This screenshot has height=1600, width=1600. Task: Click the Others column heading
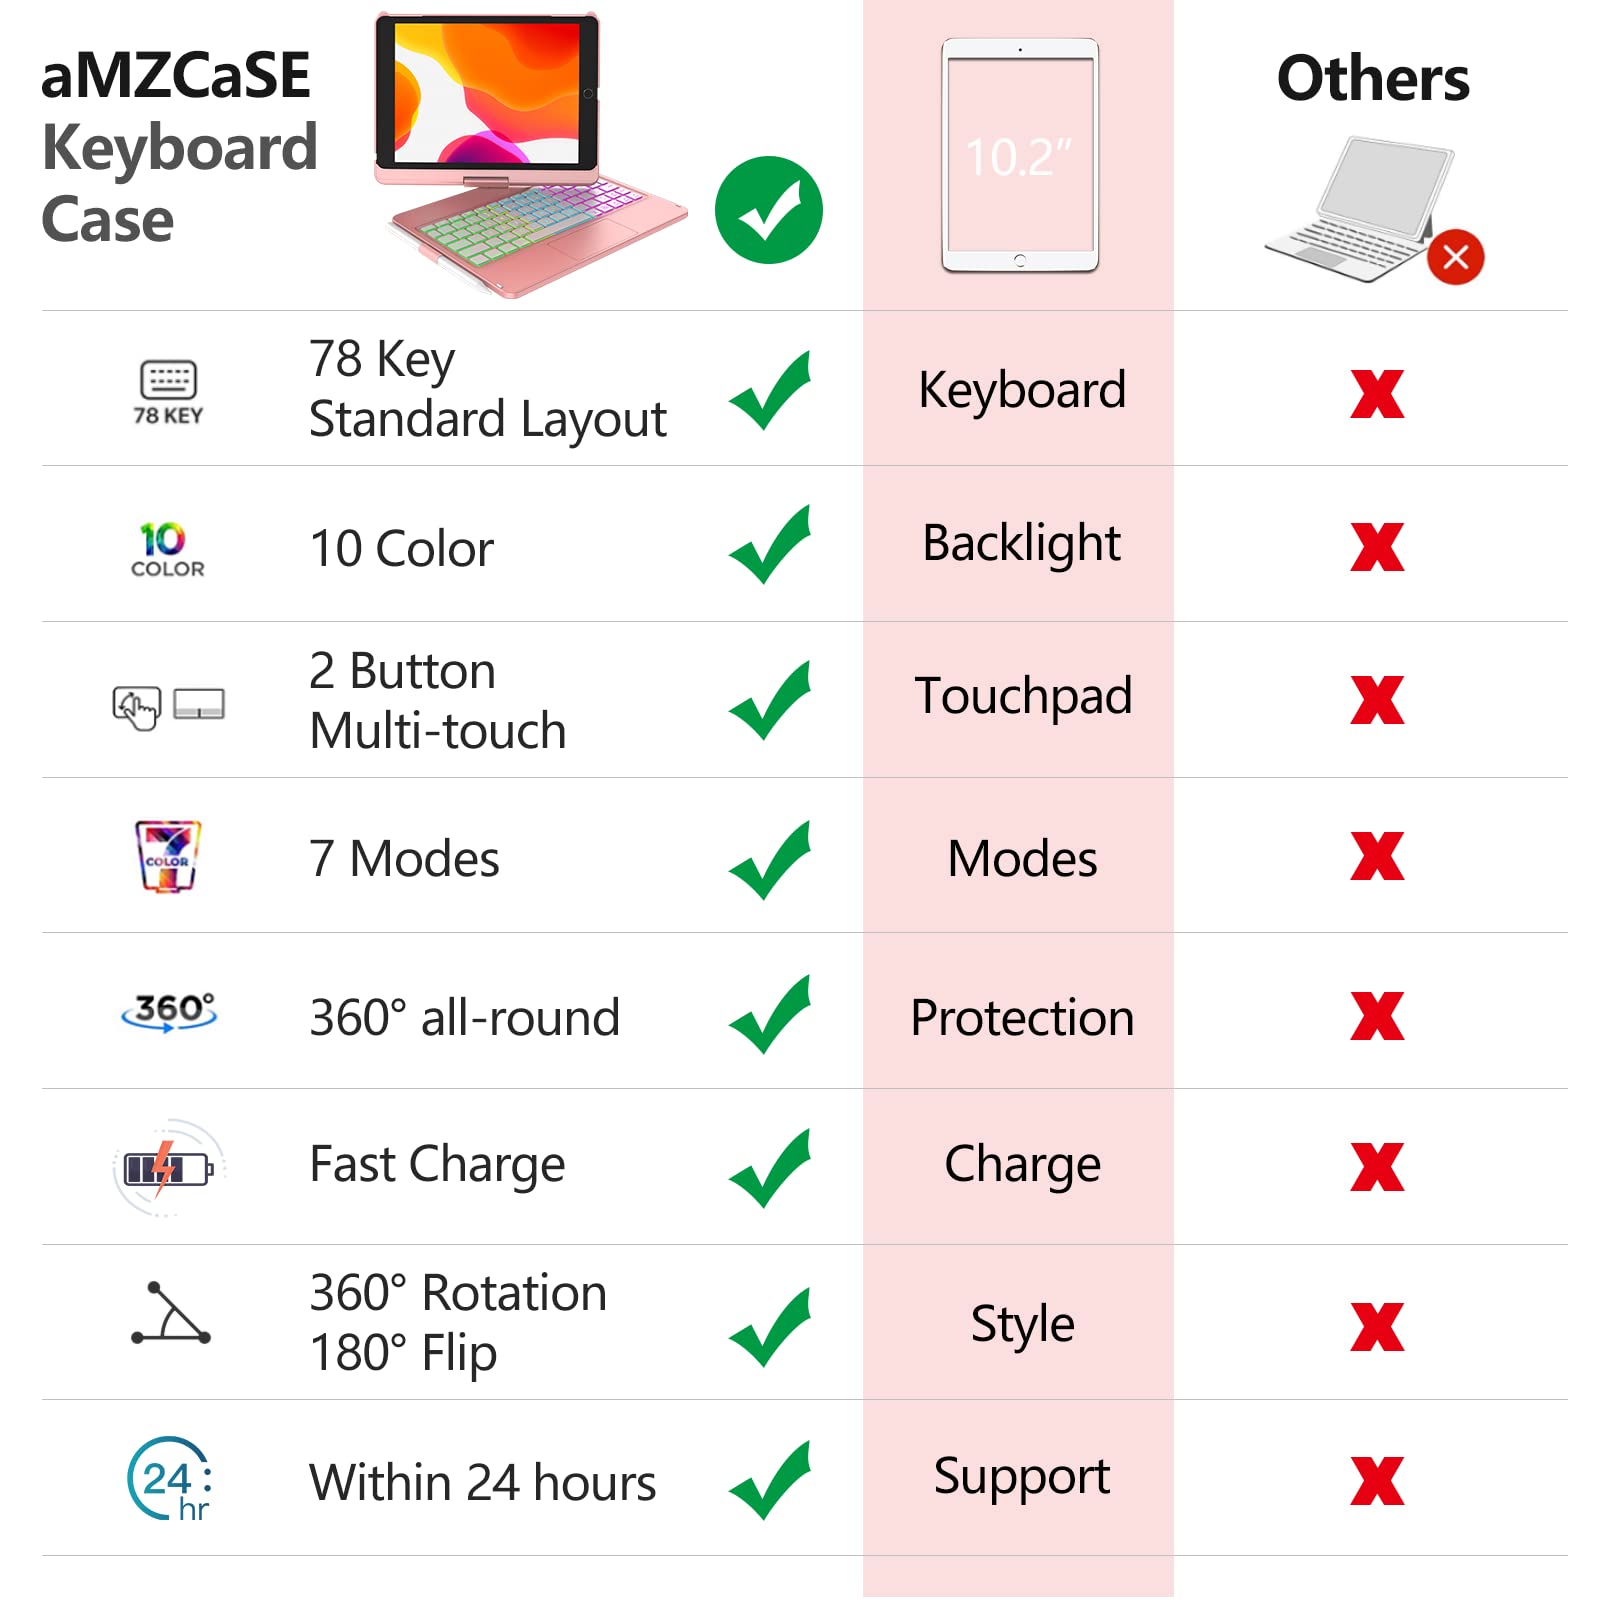click(x=1372, y=79)
